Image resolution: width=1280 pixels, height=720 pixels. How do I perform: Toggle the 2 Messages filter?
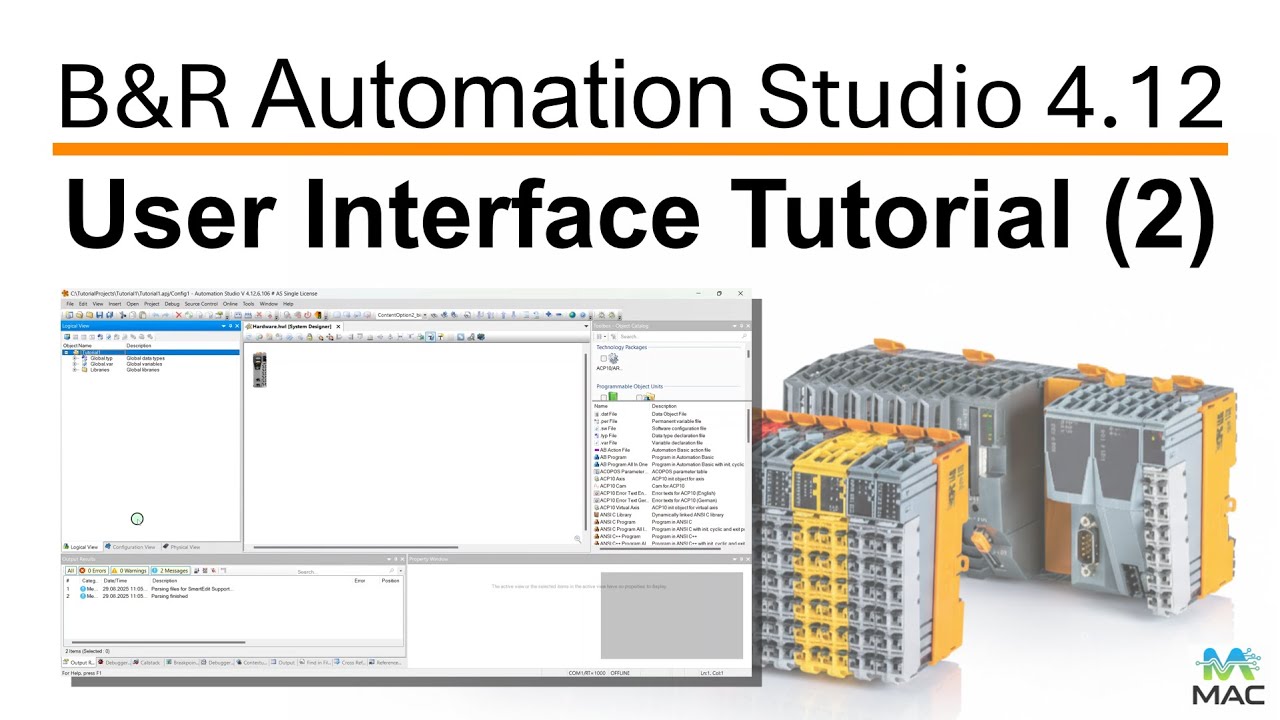pyautogui.click(x=170, y=571)
